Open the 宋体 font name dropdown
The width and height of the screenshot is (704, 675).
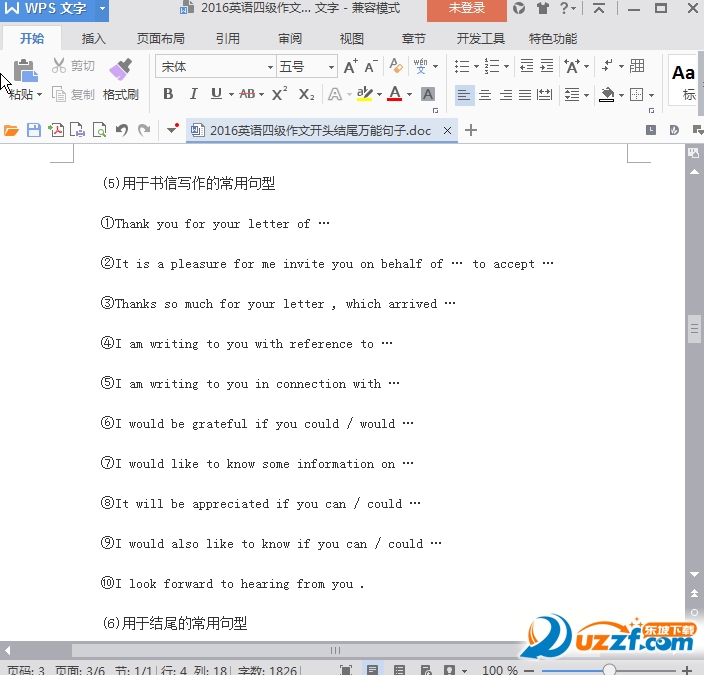[270, 67]
